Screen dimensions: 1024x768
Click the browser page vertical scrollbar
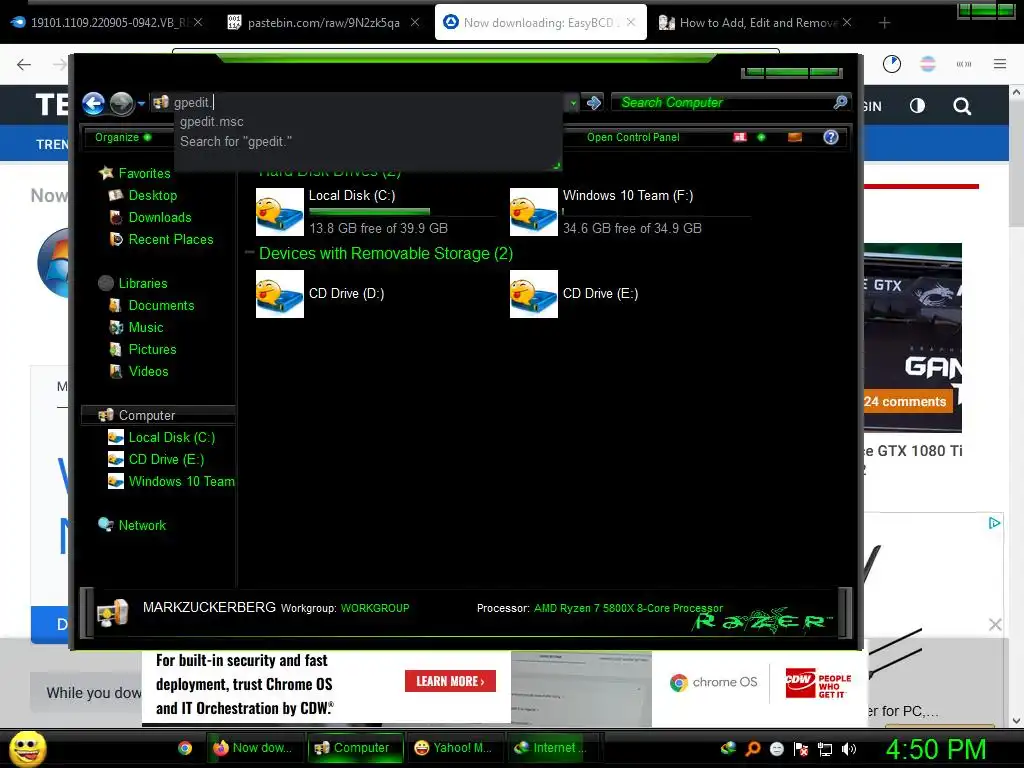tap(1016, 405)
